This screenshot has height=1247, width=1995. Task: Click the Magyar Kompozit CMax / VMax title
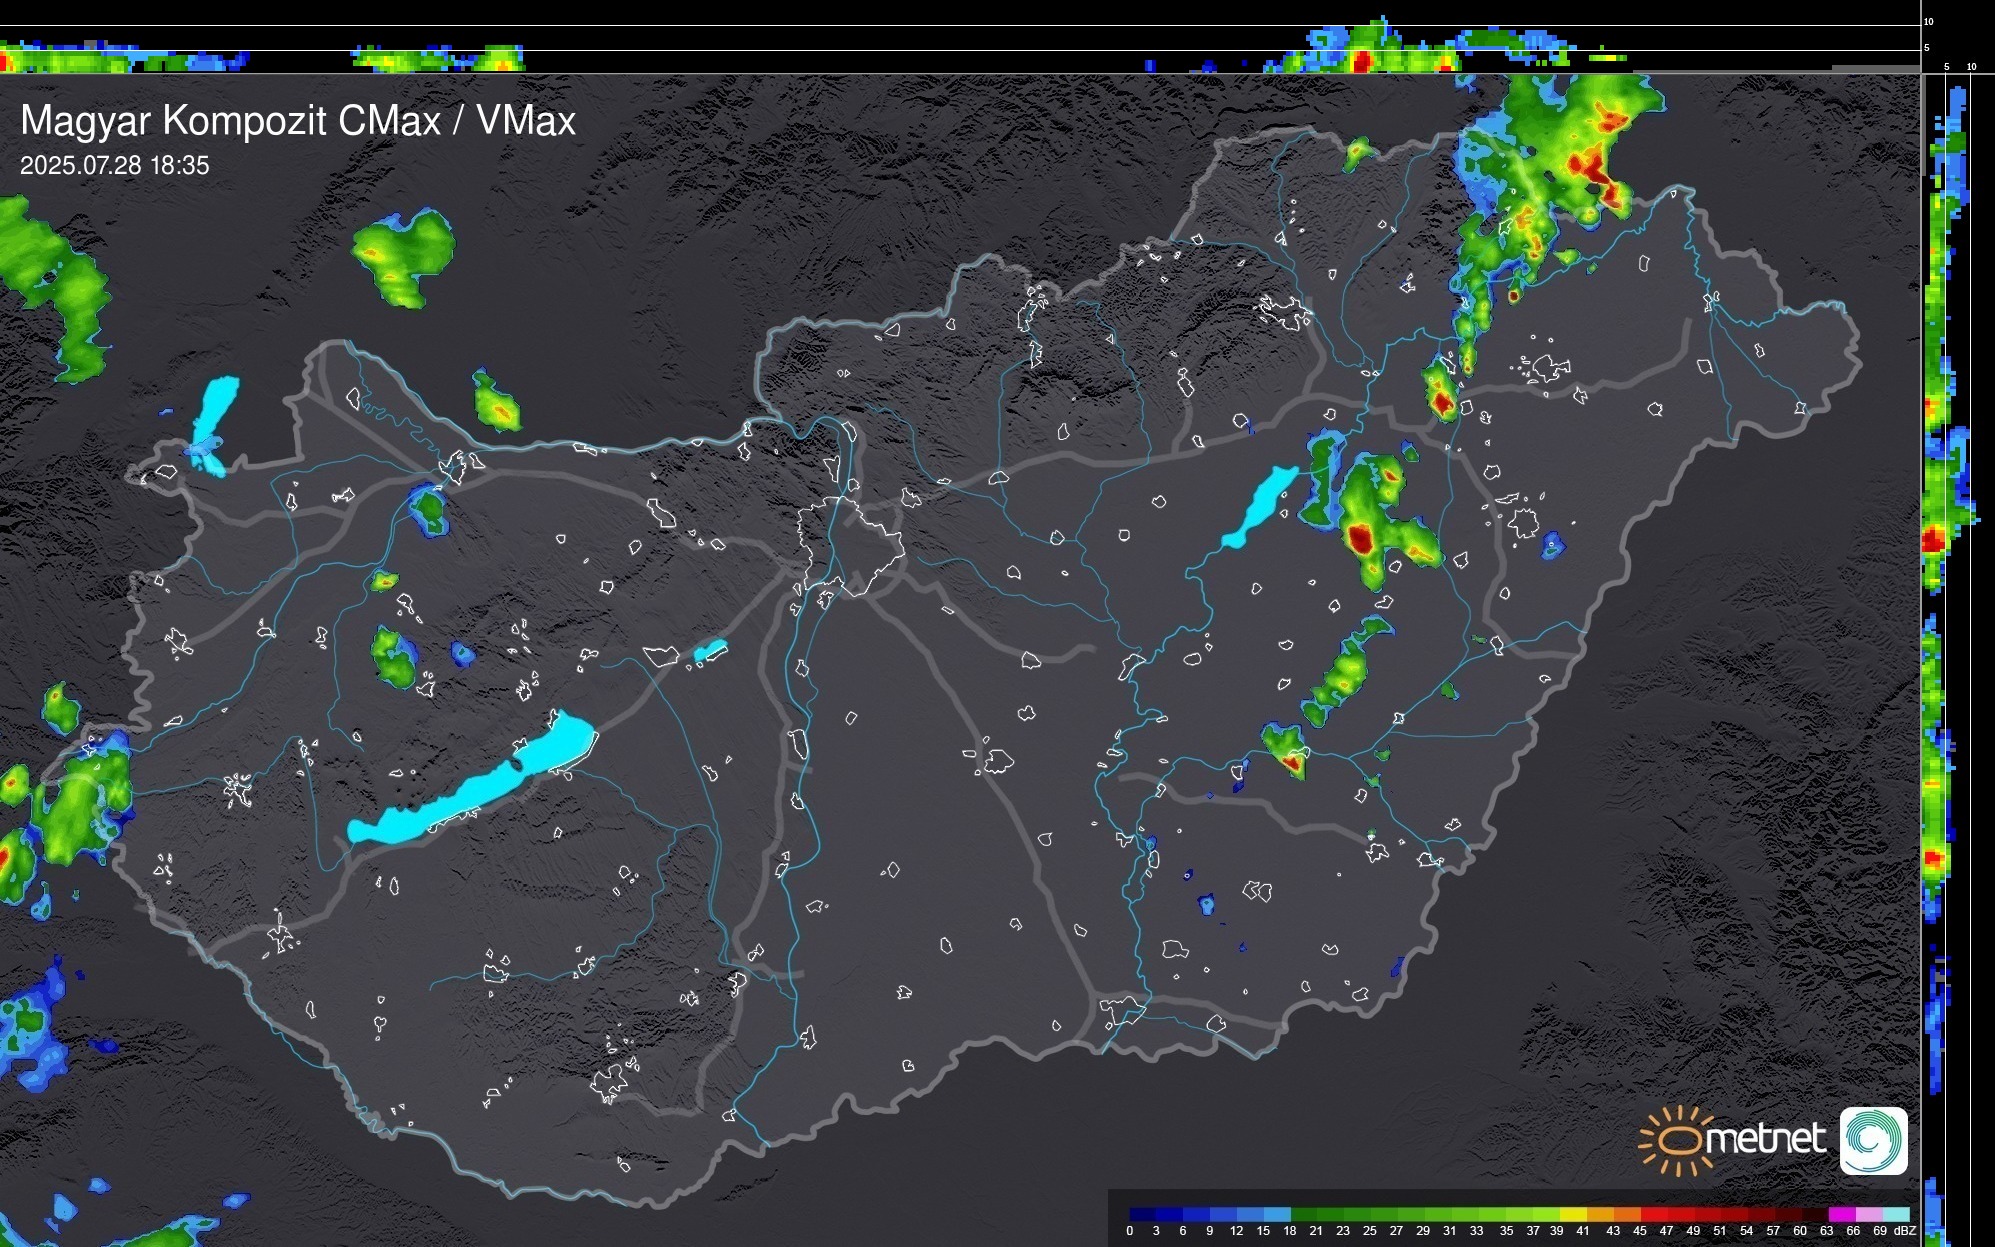click(298, 121)
